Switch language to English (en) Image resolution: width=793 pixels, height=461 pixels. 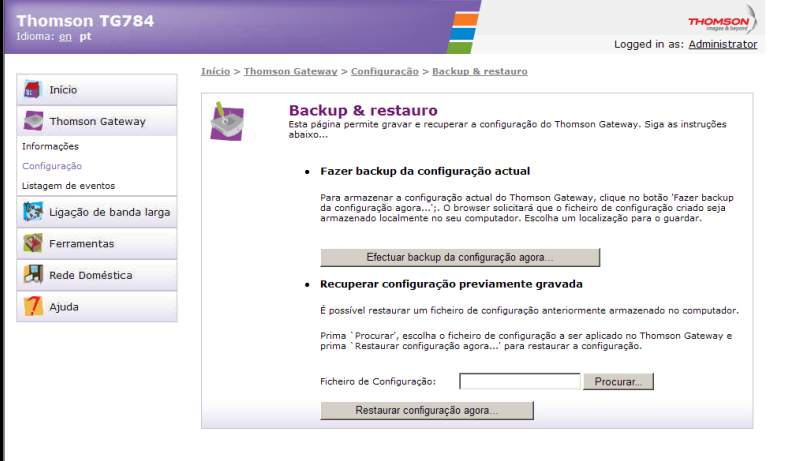coord(65,36)
